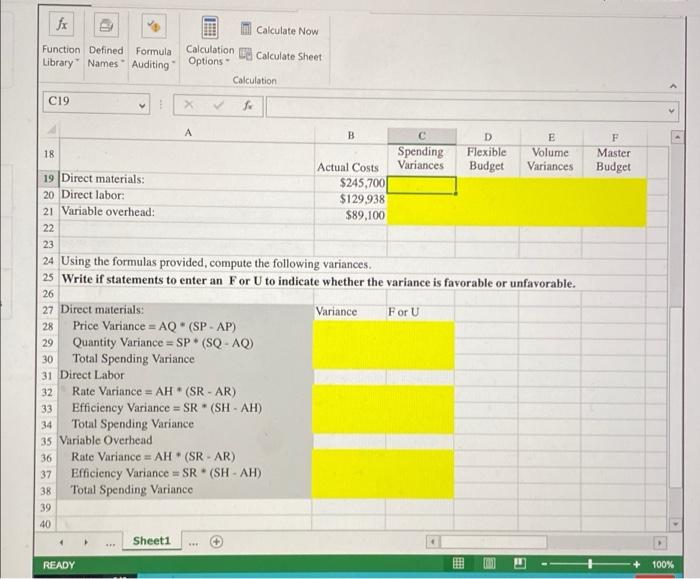Switch to Normal view icon
The height and width of the screenshot is (579, 700).
click(x=458, y=564)
